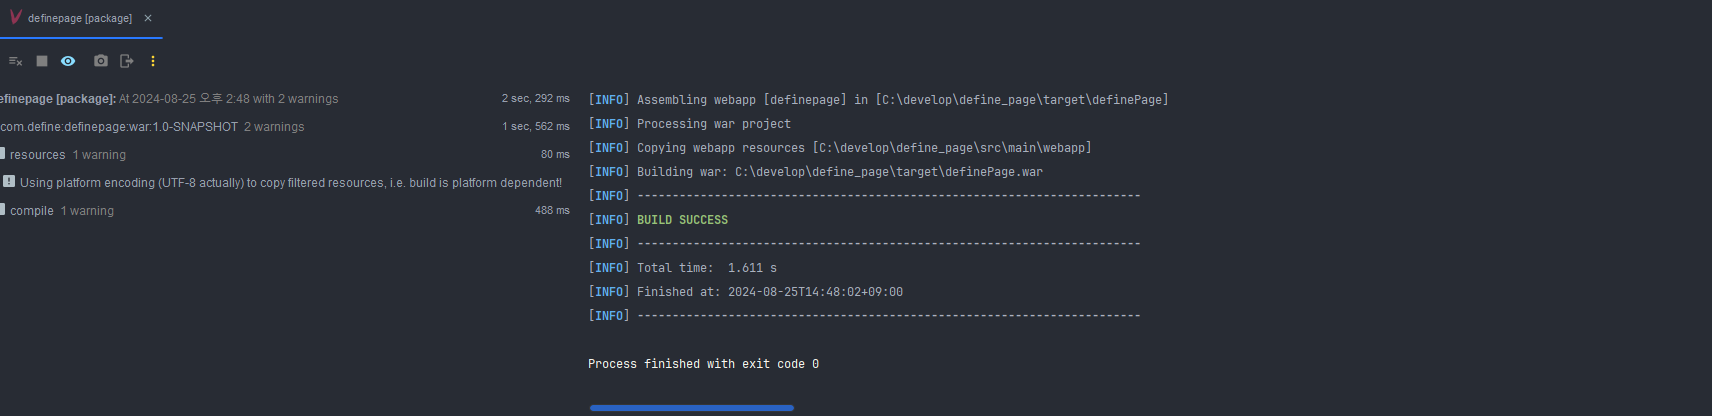The image size is (1712, 416).
Task: Click the 'Assembling webapp [definepage]' log line
Action: (878, 100)
